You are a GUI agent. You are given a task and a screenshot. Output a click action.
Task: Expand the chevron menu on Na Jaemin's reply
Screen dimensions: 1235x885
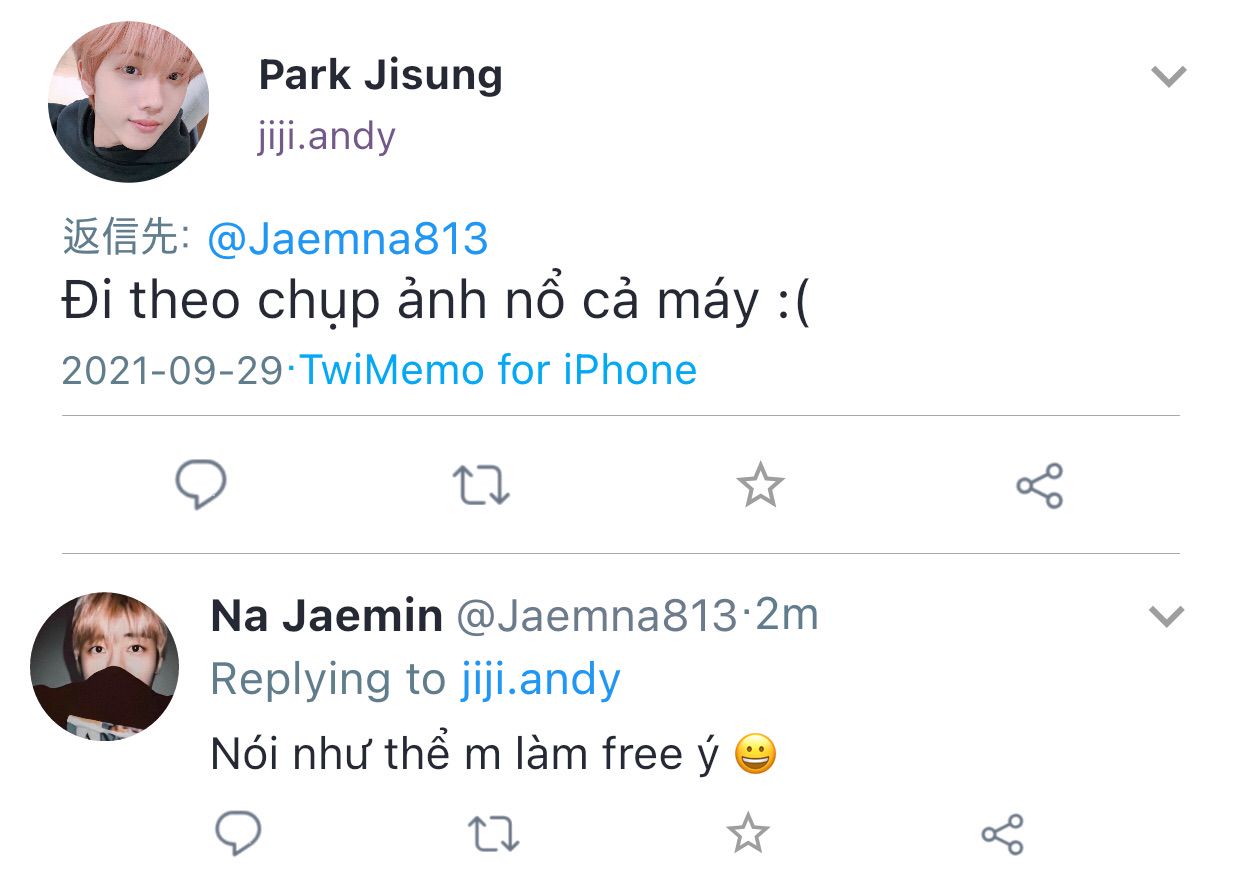point(1166,616)
